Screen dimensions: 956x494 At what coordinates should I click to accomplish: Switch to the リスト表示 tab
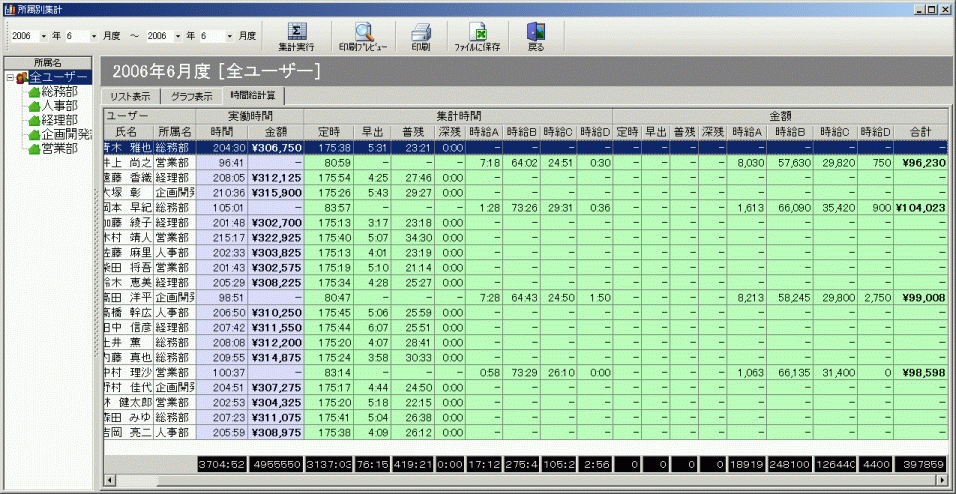pos(130,96)
